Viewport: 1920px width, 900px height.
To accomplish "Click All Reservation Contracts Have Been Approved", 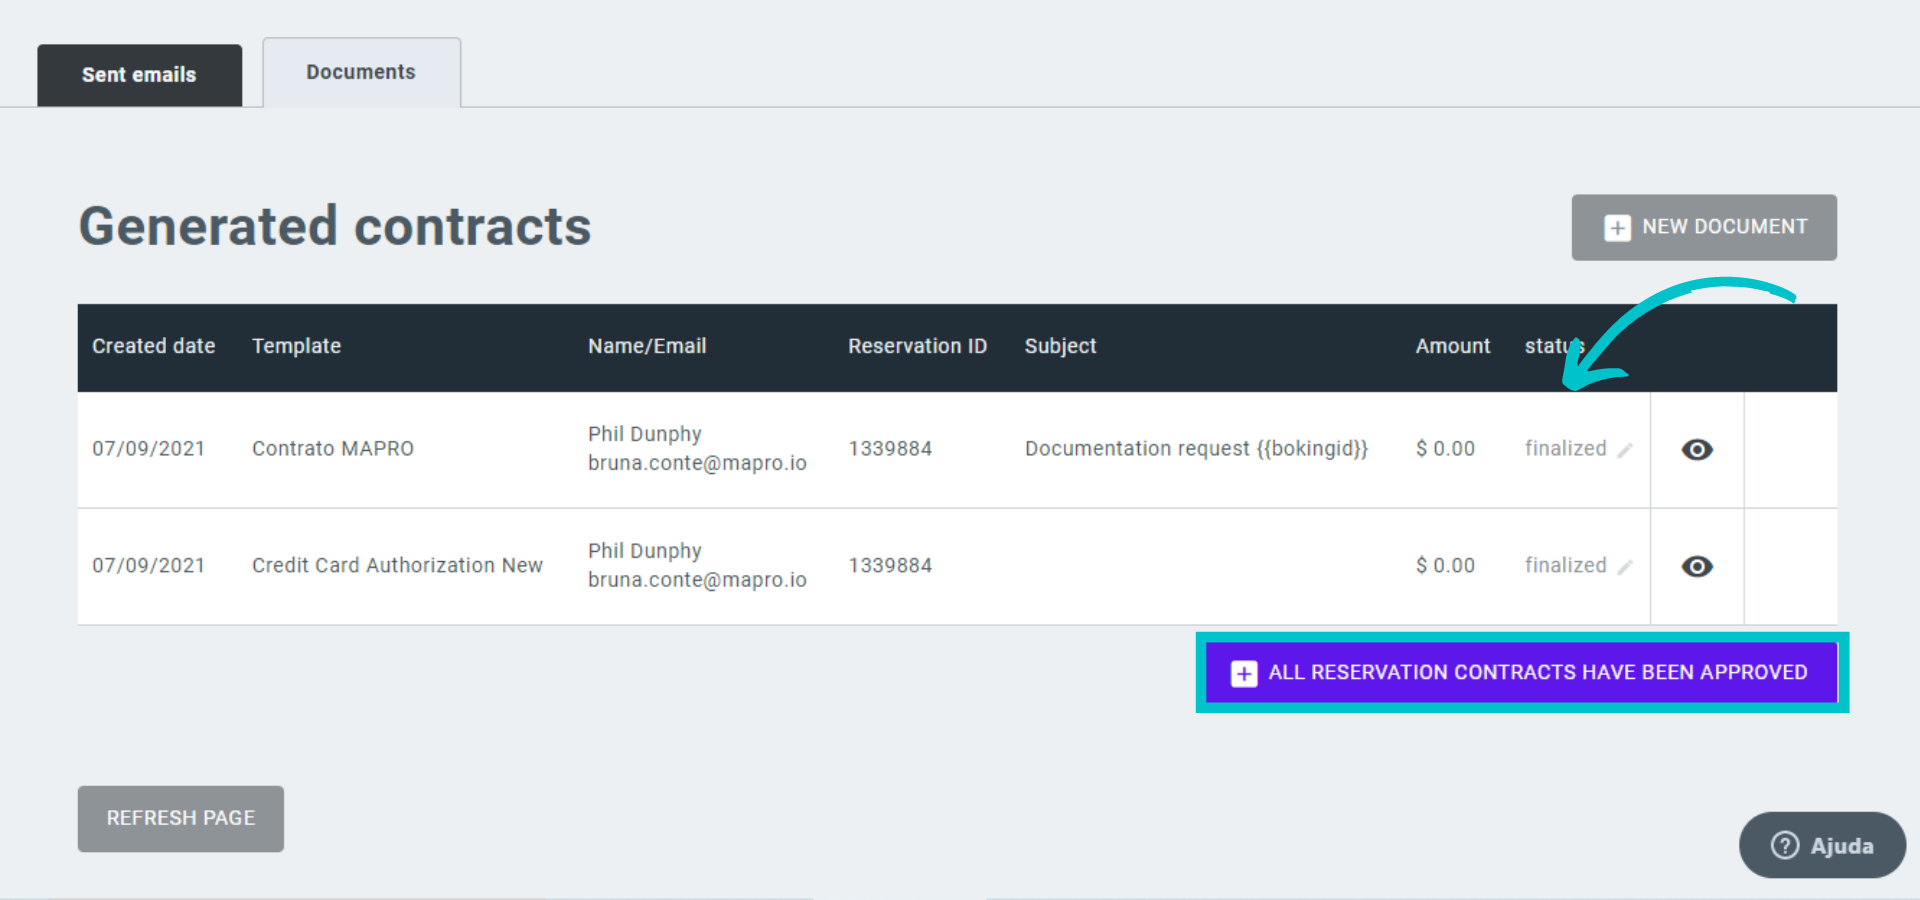I will click(x=1536, y=673).
